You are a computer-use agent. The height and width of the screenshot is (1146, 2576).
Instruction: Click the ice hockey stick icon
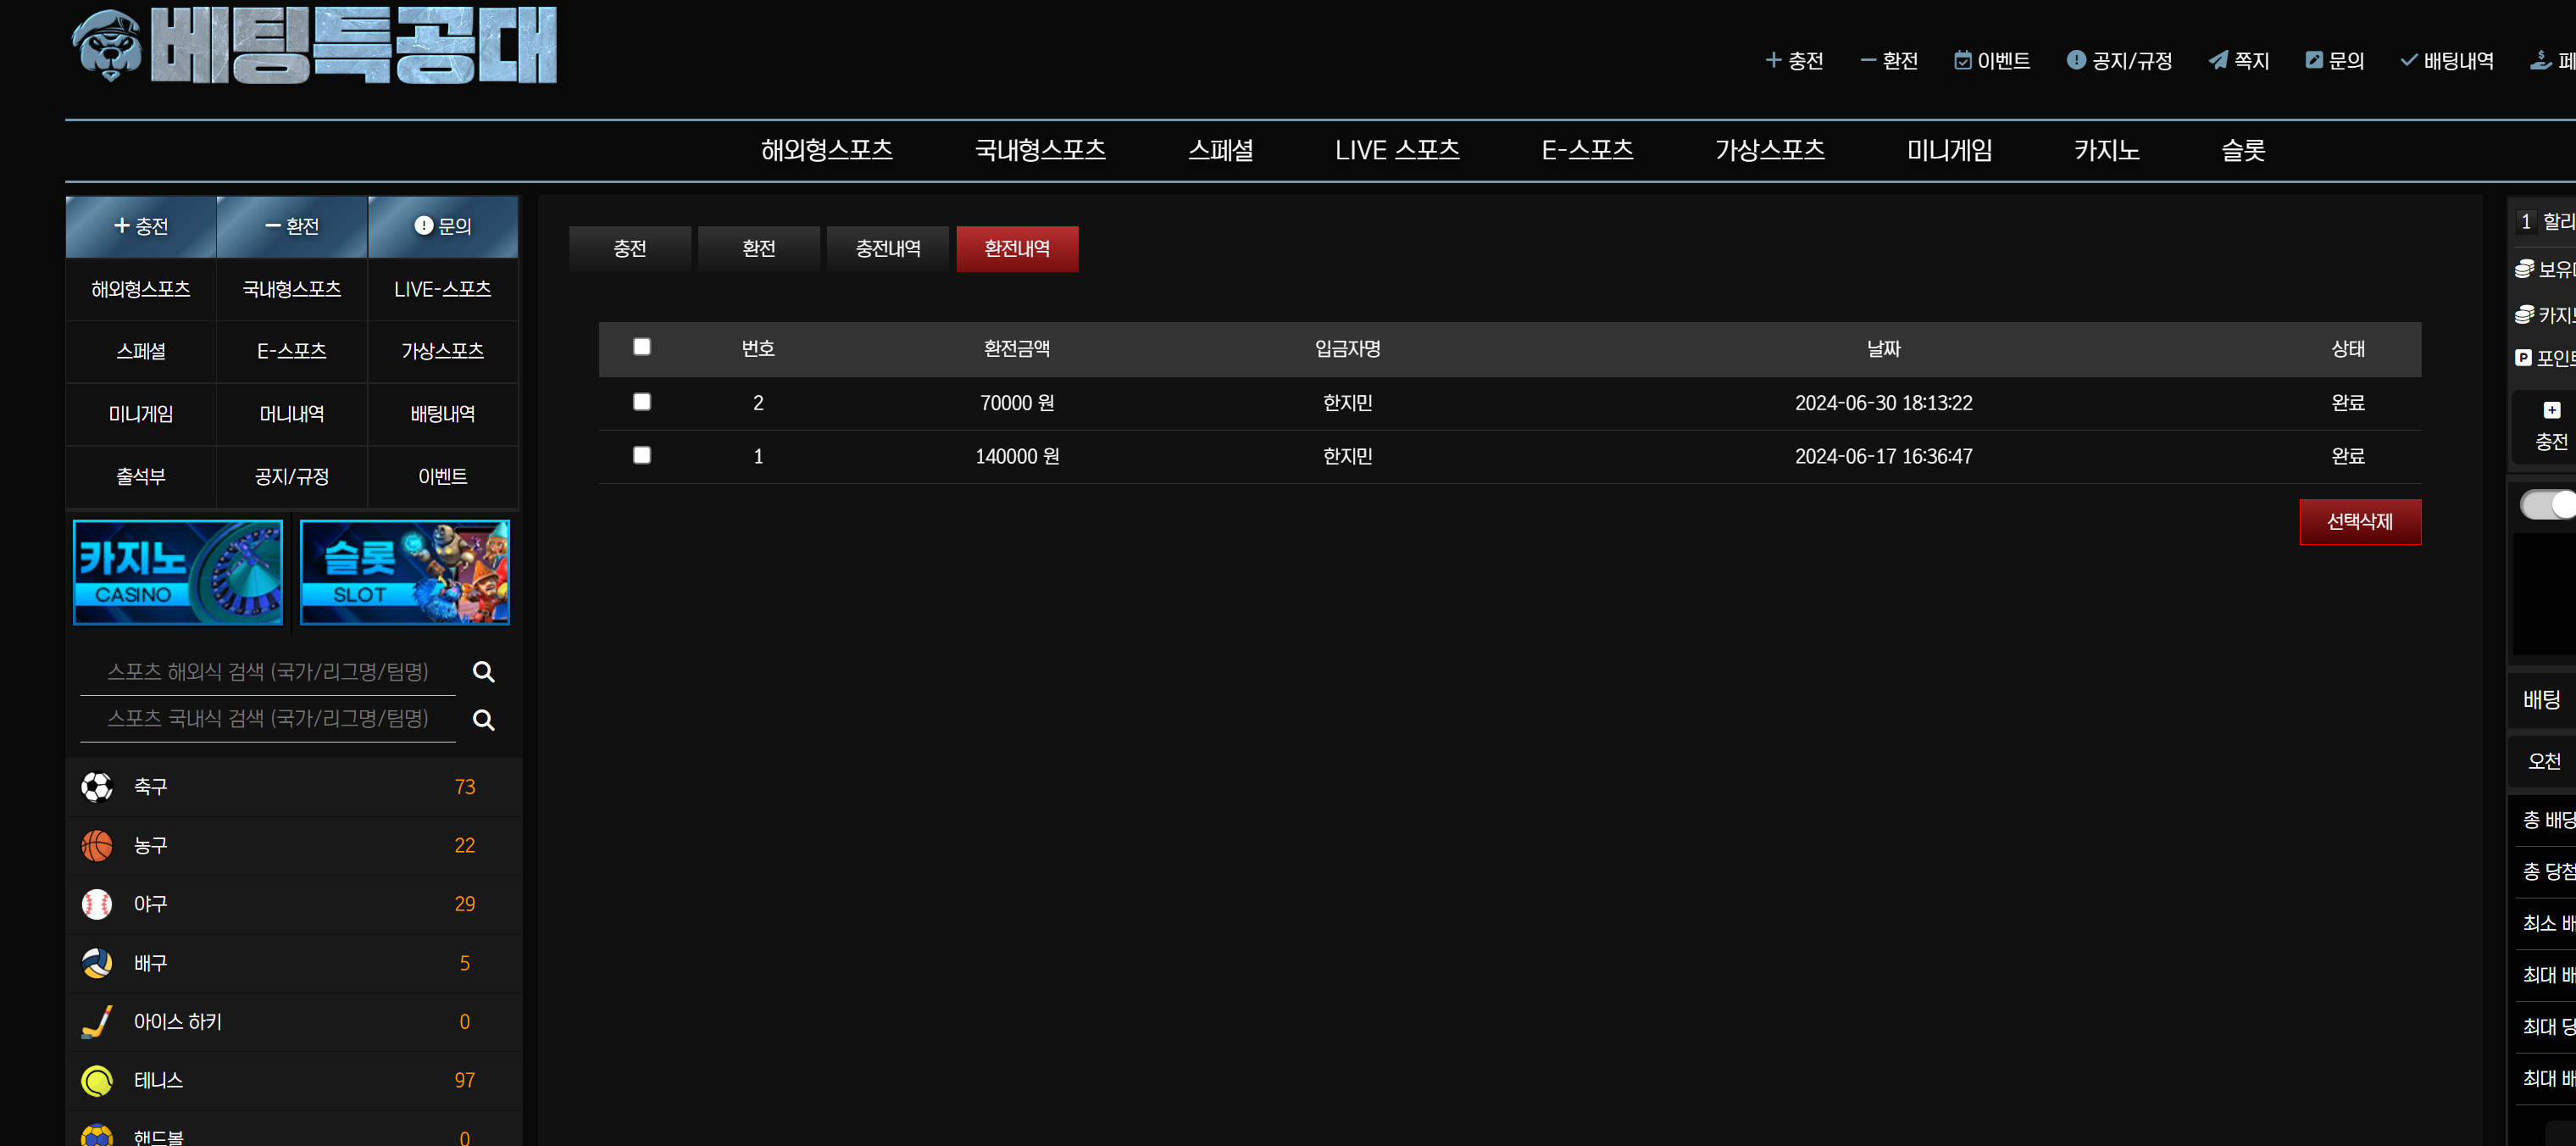coord(97,1022)
